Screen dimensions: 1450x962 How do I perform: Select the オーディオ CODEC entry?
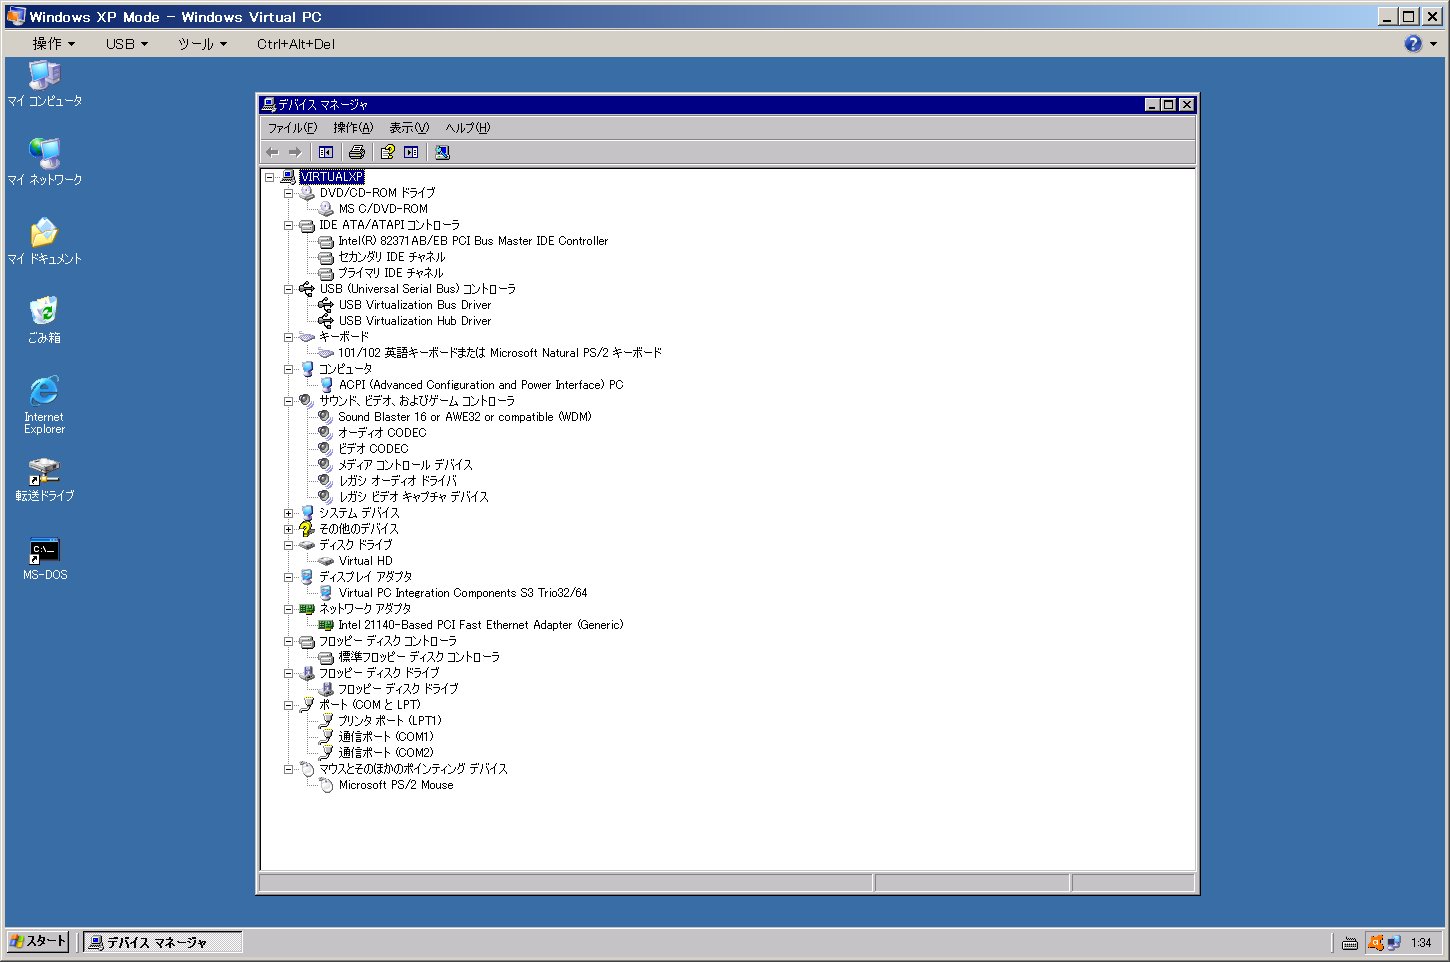[x=382, y=433]
